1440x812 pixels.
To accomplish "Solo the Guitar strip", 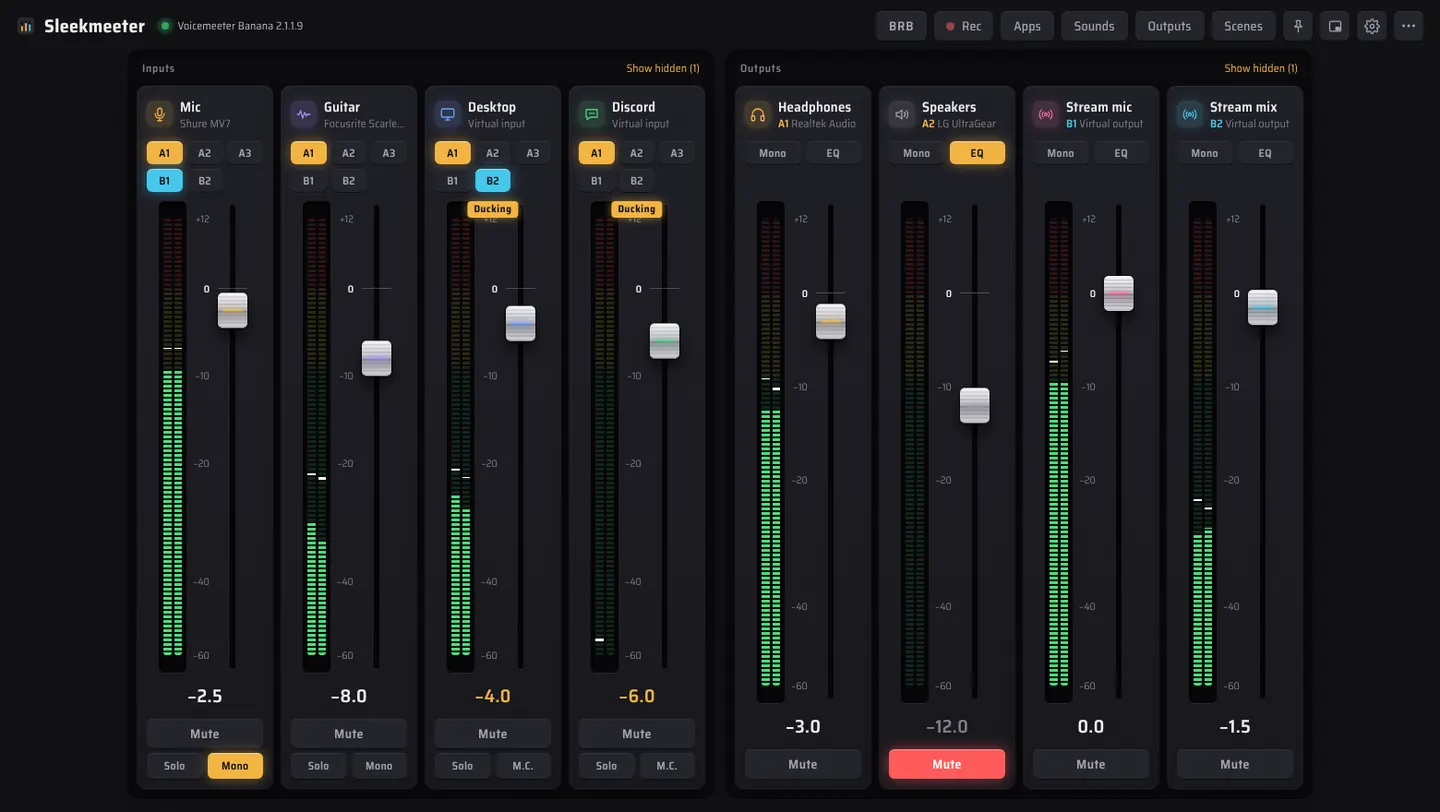I will tap(318, 766).
